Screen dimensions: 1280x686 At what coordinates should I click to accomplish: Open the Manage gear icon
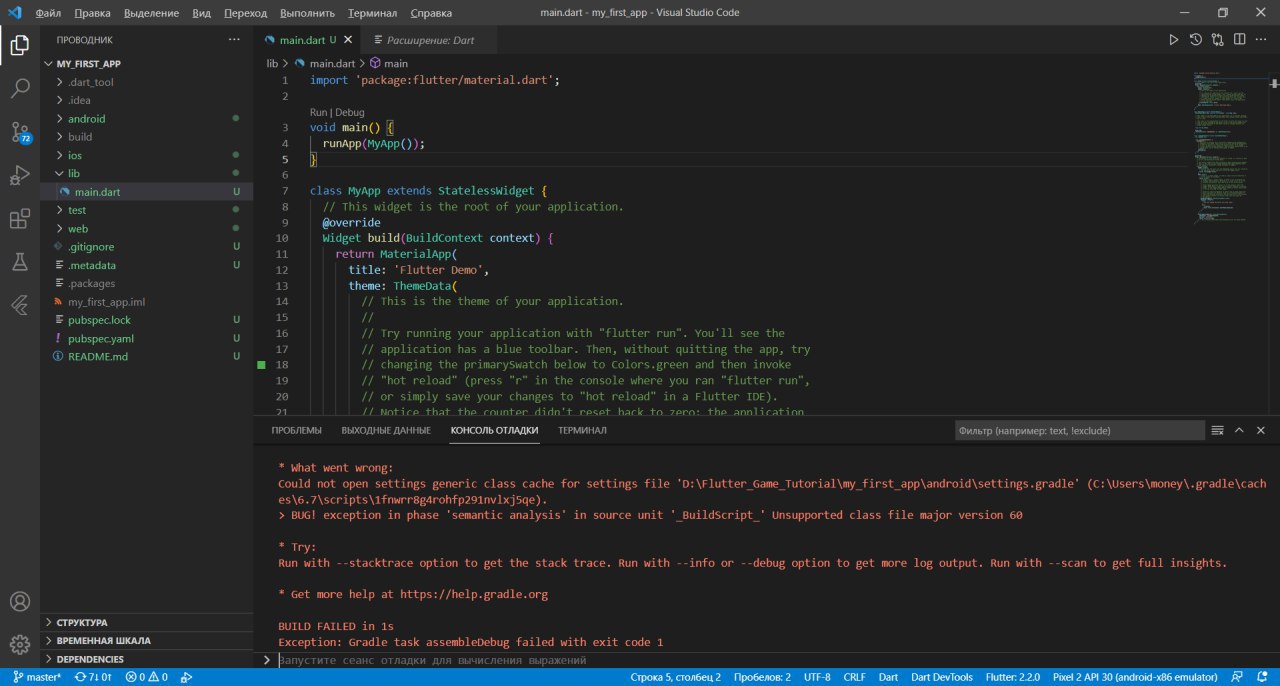coord(19,645)
